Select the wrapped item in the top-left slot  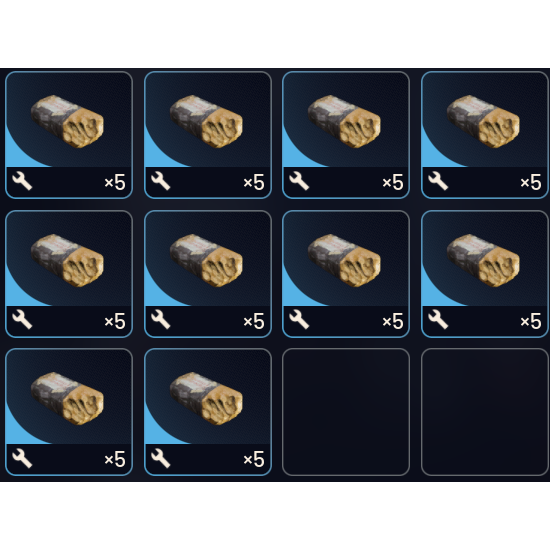pyautogui.click(x=67, y=121)
